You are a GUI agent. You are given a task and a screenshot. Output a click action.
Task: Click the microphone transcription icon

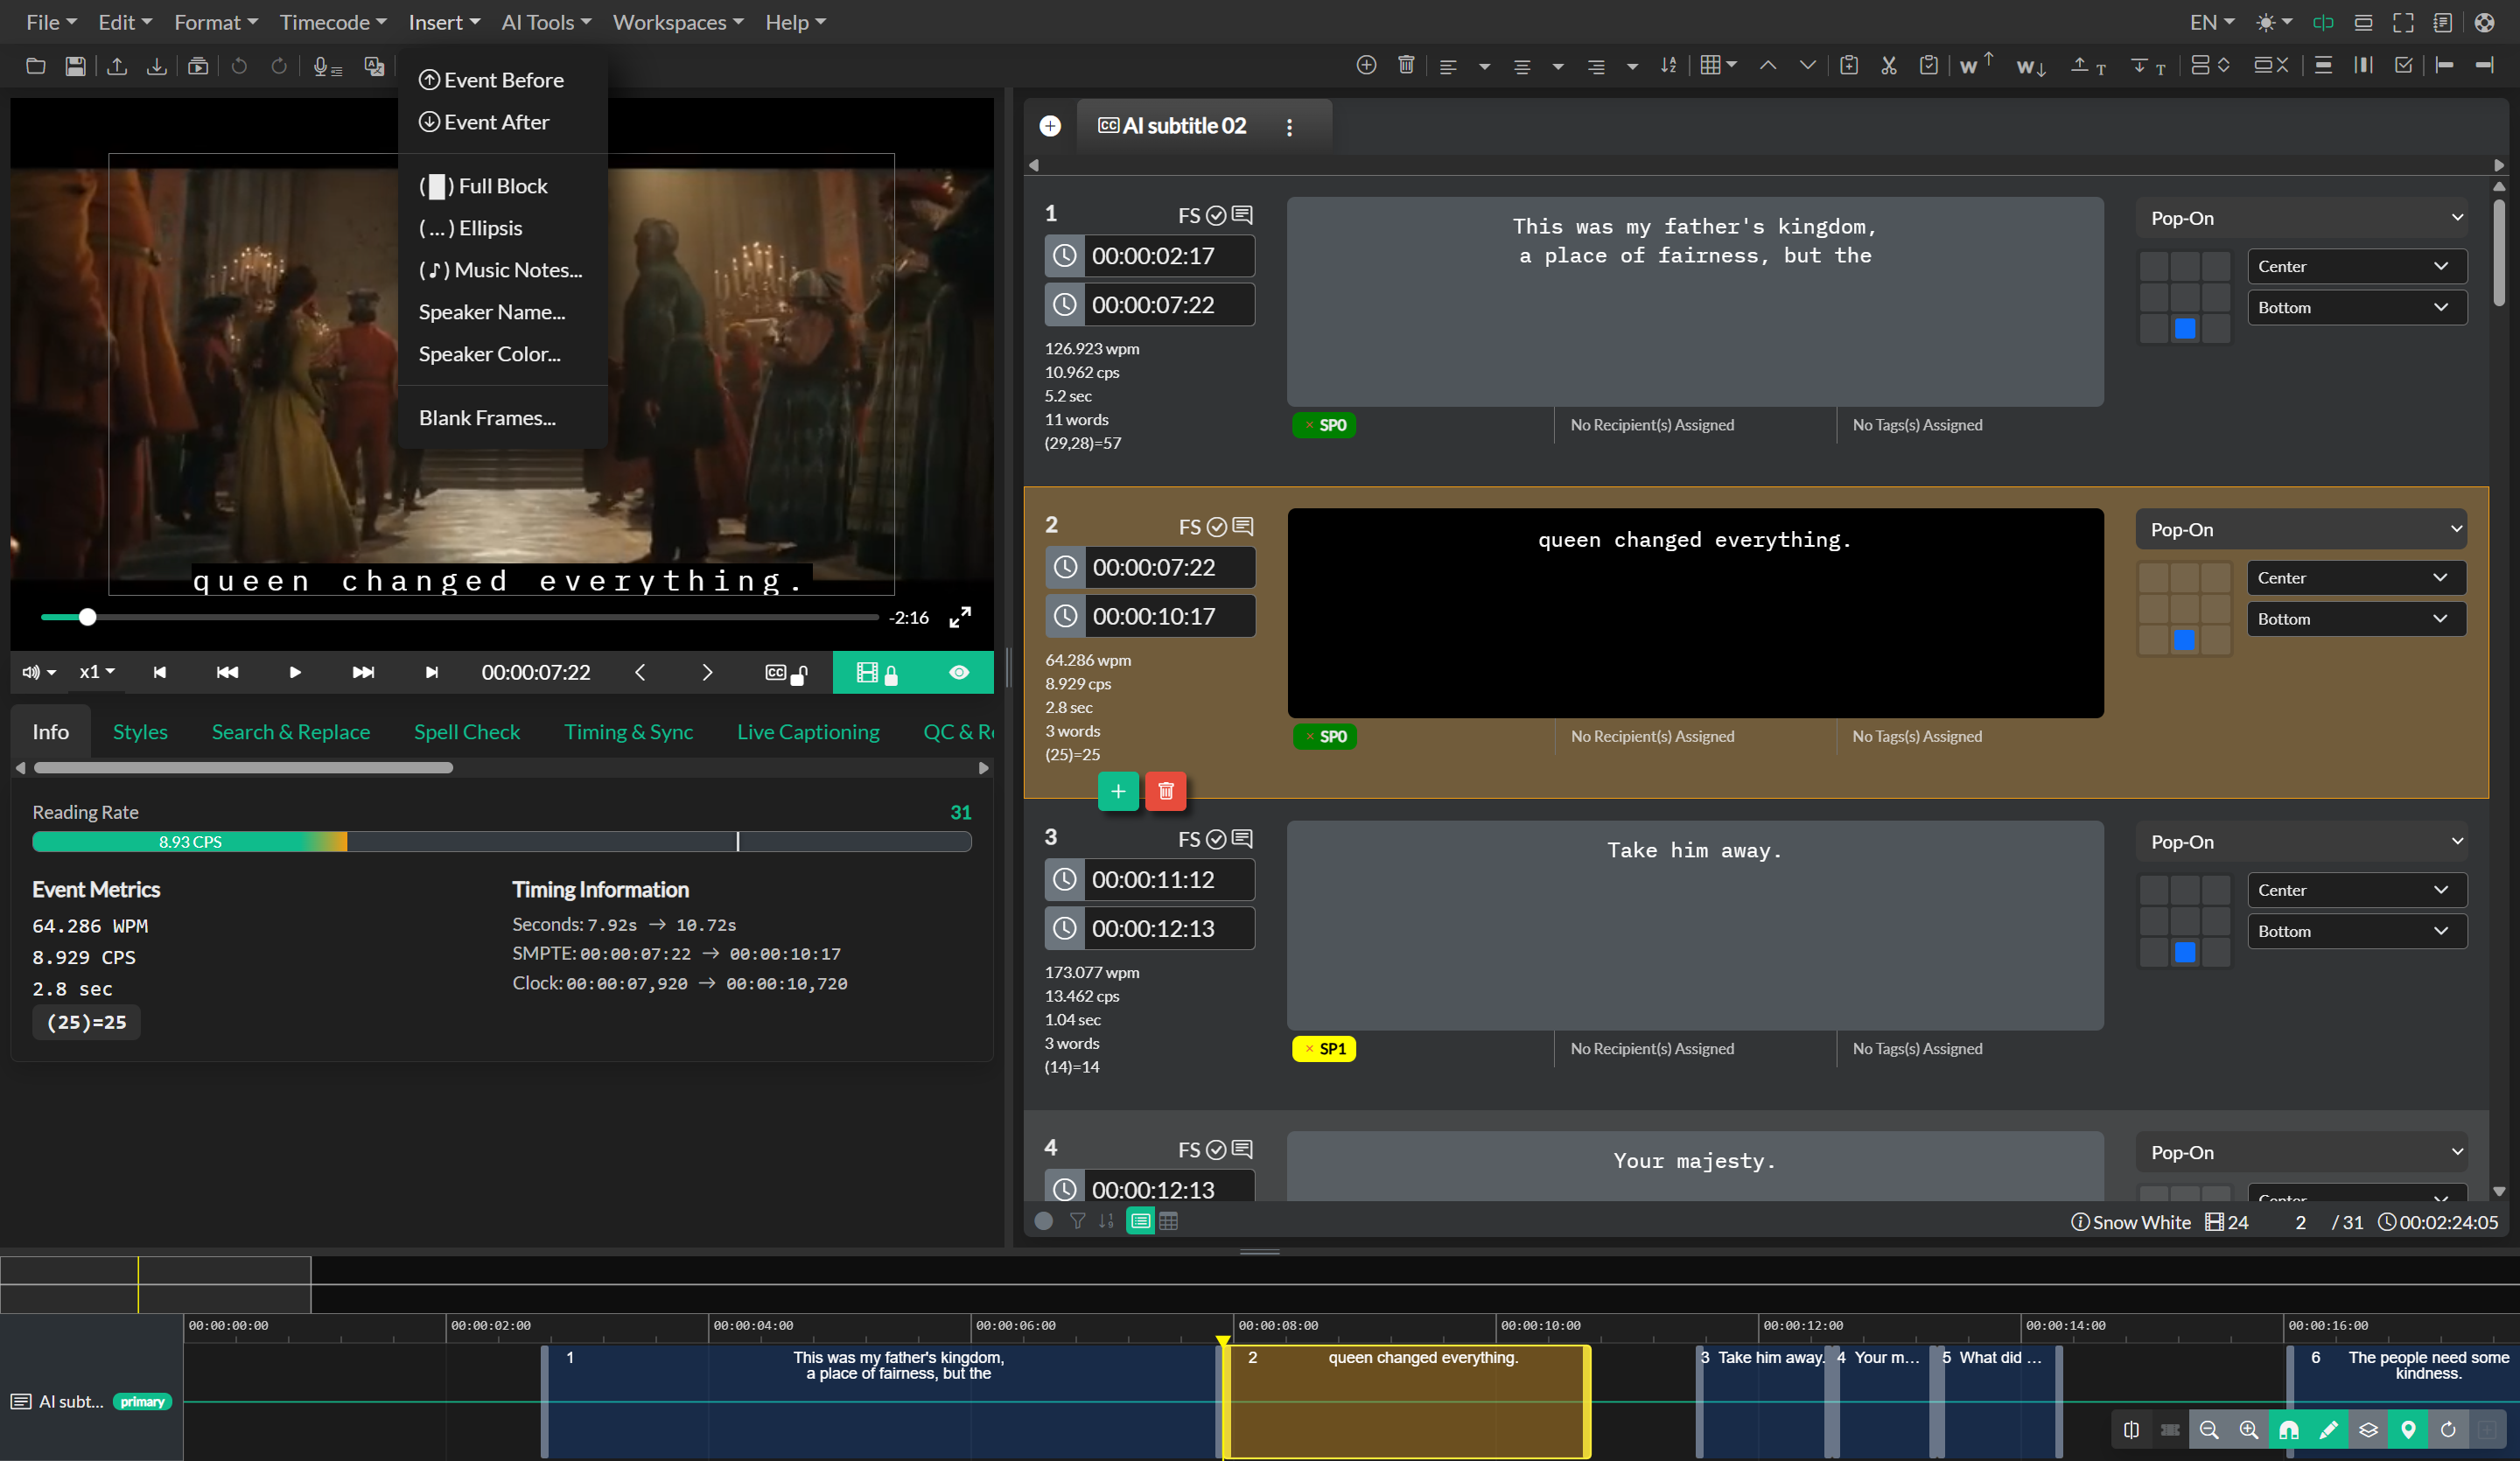327,66
